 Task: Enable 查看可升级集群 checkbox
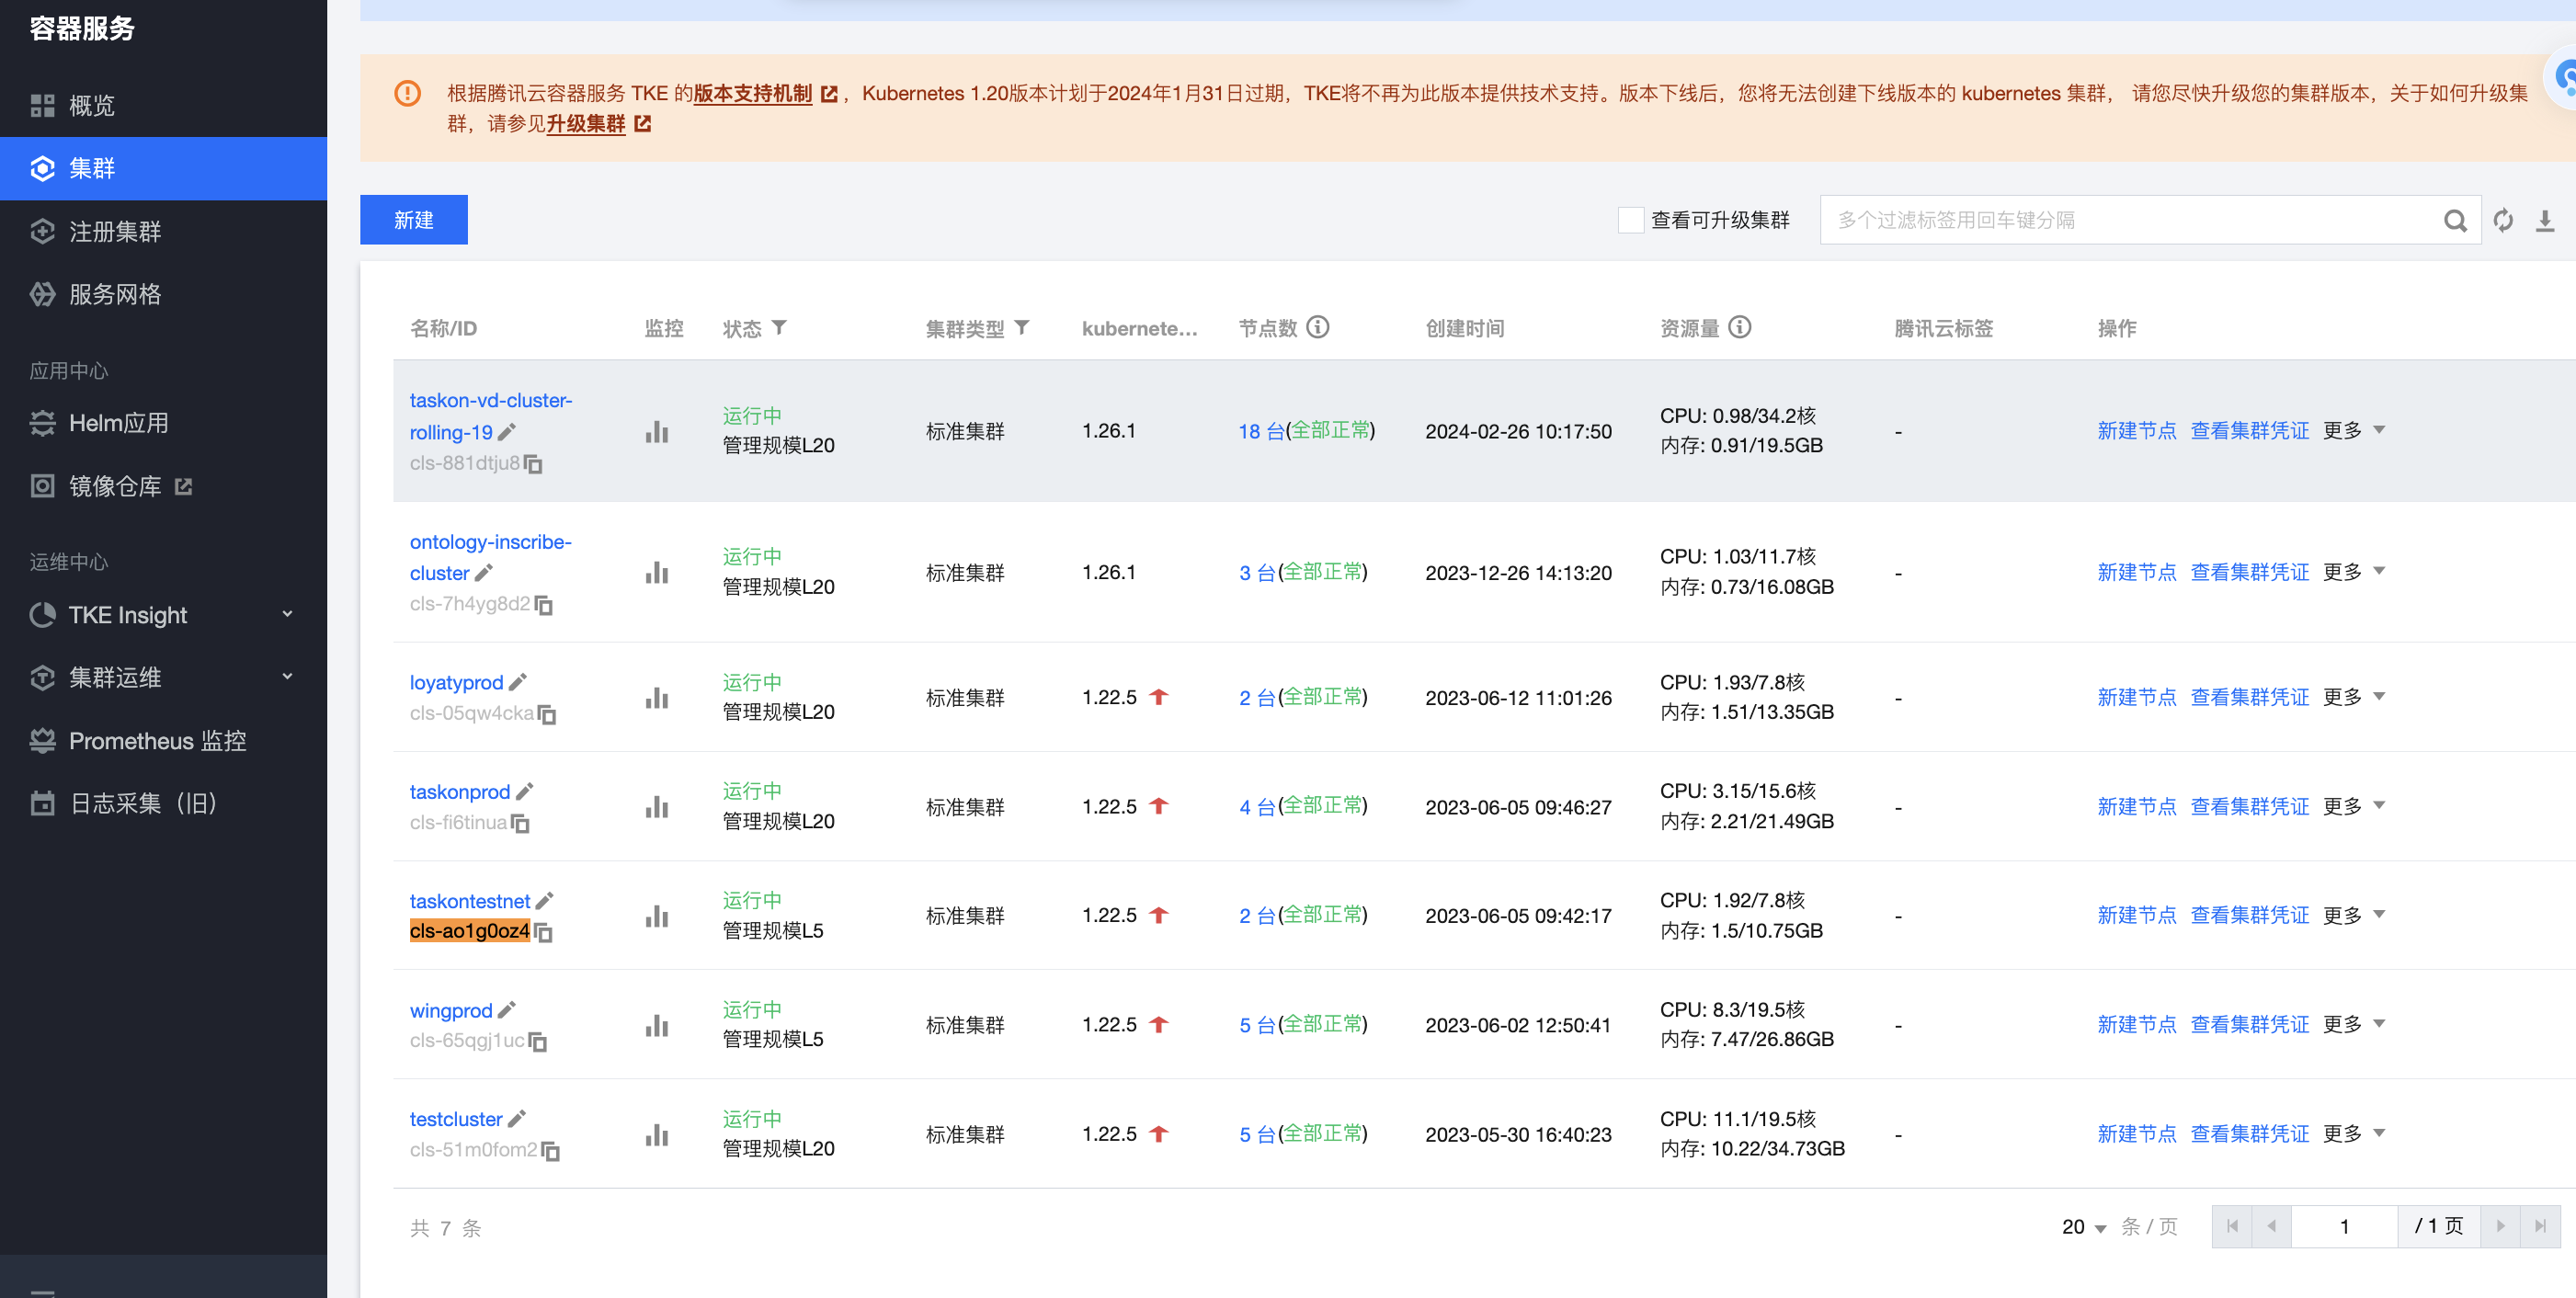(x=1630, y=220)
